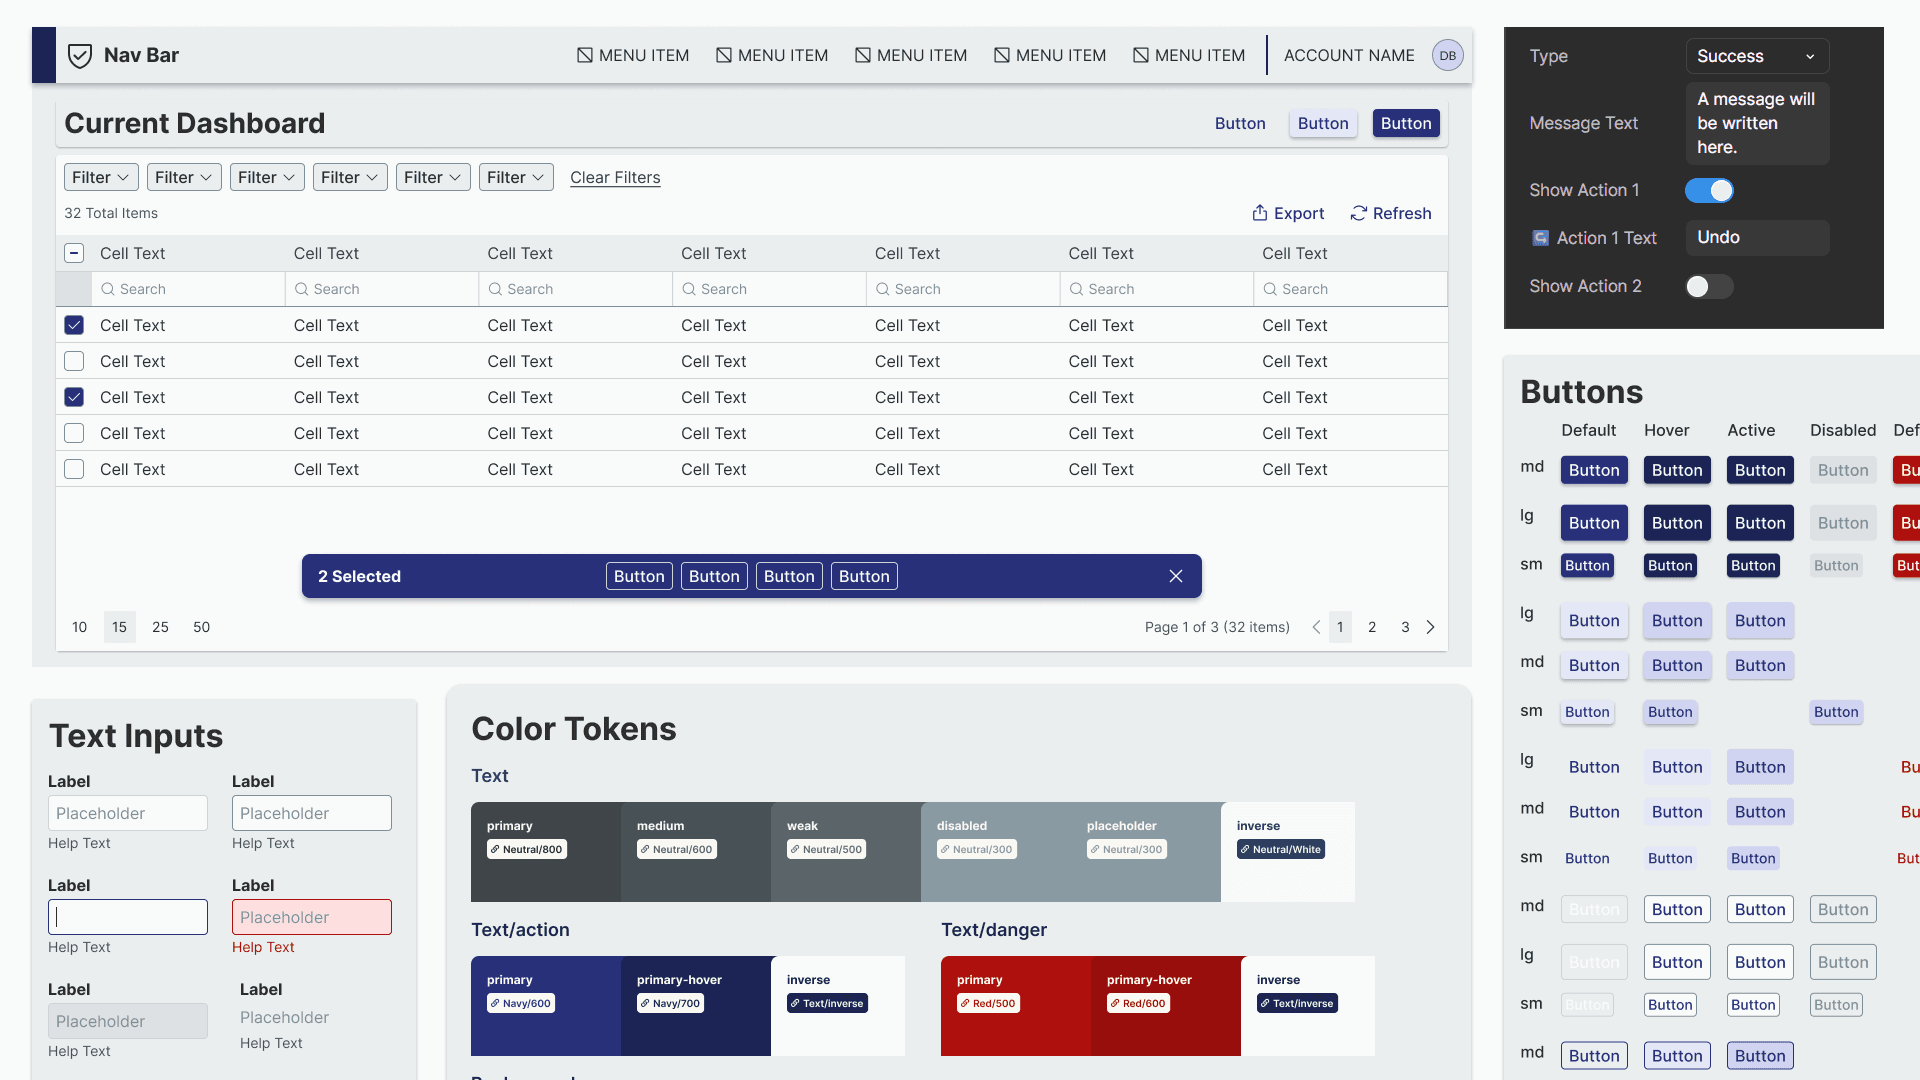Open the third Filter dropdown
The height and width of the screenshot is (1080, 1920).
pyautogui.click(x=267, y=177)
